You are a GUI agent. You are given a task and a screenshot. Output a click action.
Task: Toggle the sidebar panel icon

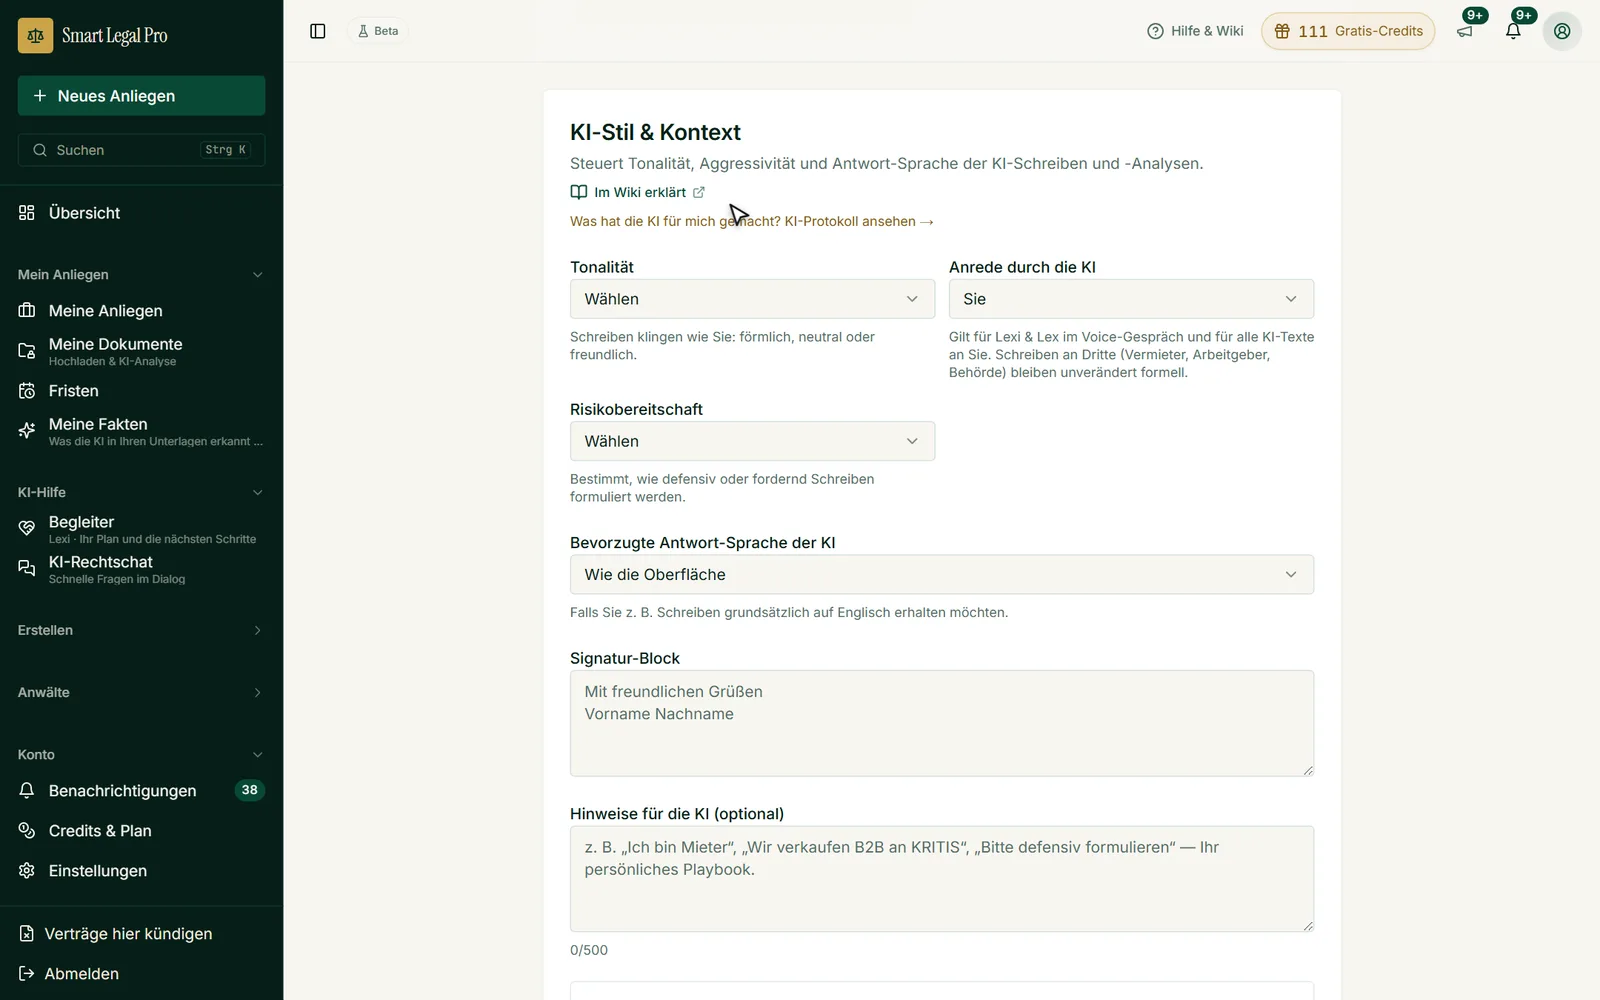click(x=318, y=31)
